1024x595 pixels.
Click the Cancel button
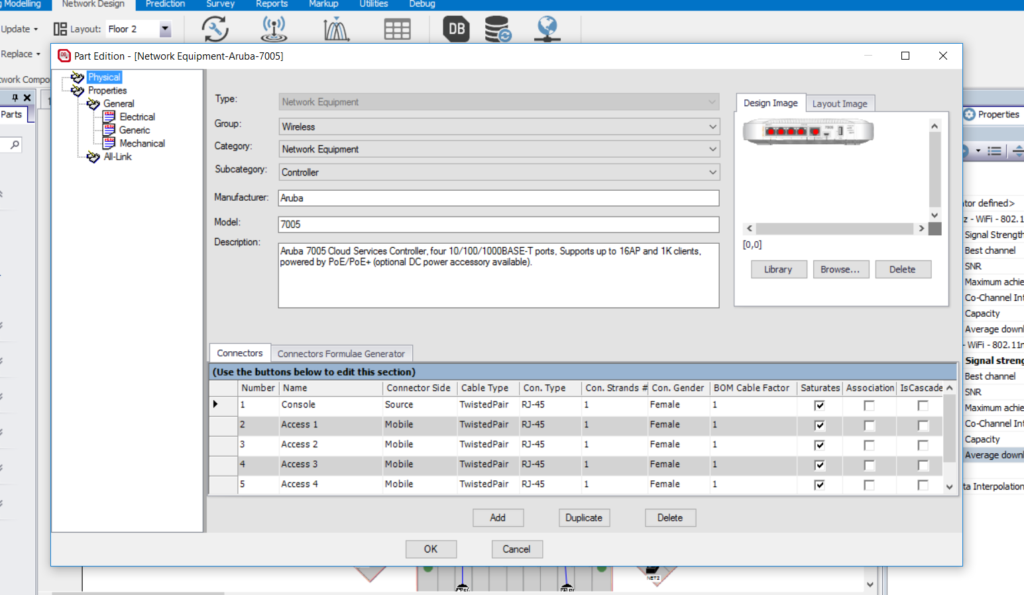(517, 549)
